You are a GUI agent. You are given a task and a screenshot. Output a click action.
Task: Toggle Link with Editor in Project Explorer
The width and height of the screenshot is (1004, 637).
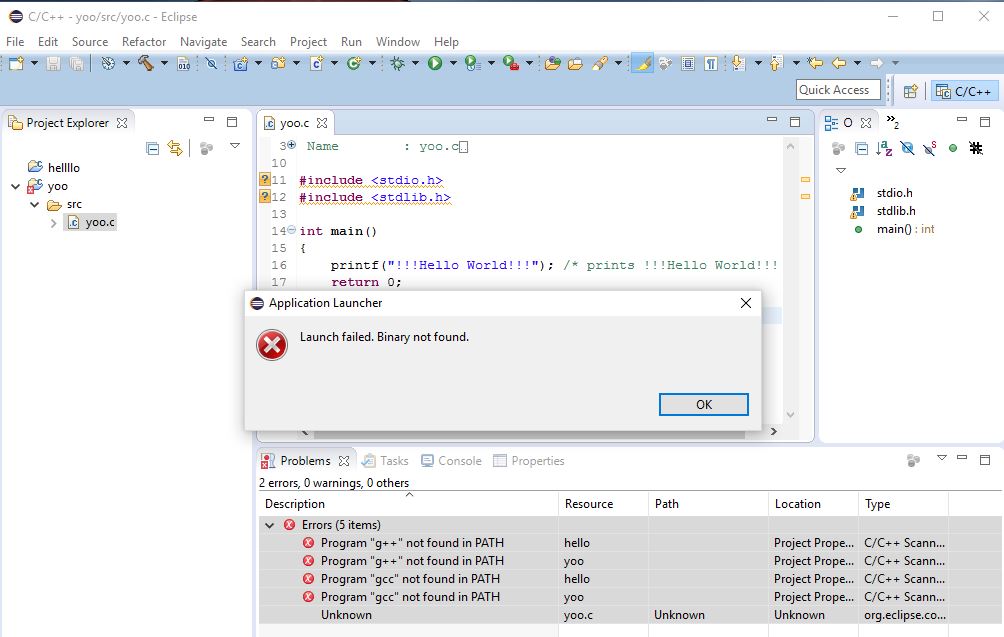pyautogui.click(x=175, y=149)
